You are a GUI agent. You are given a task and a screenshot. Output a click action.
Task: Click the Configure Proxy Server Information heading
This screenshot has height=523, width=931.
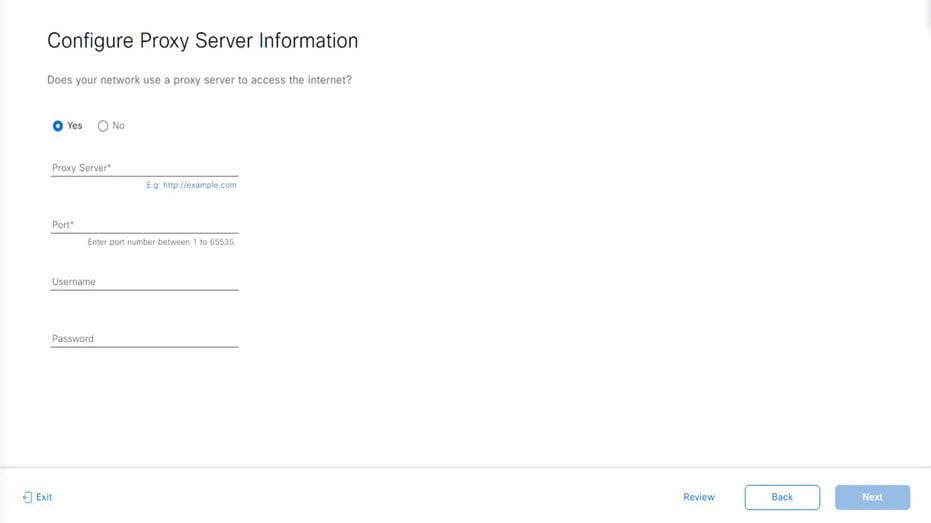(x=202, y=40)
